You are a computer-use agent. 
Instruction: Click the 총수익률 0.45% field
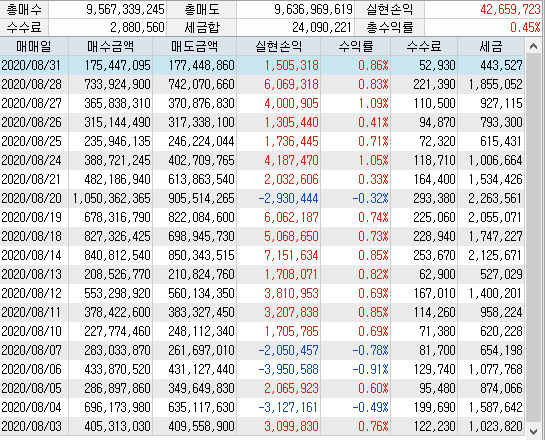[483, 27]
